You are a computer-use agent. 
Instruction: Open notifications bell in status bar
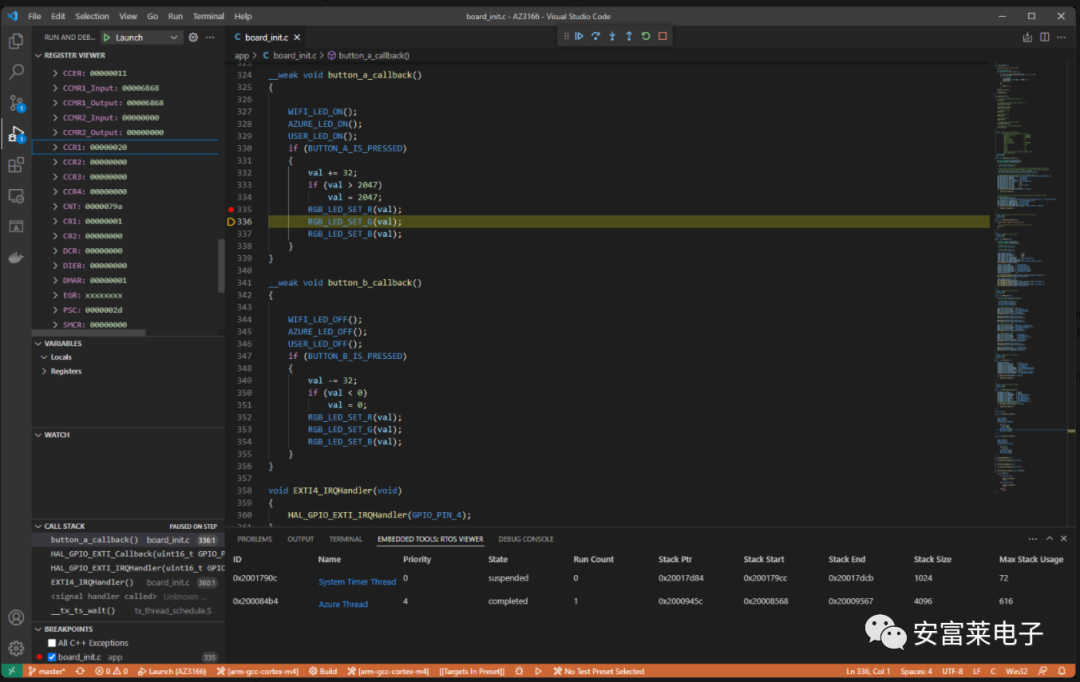[1062, 671]
